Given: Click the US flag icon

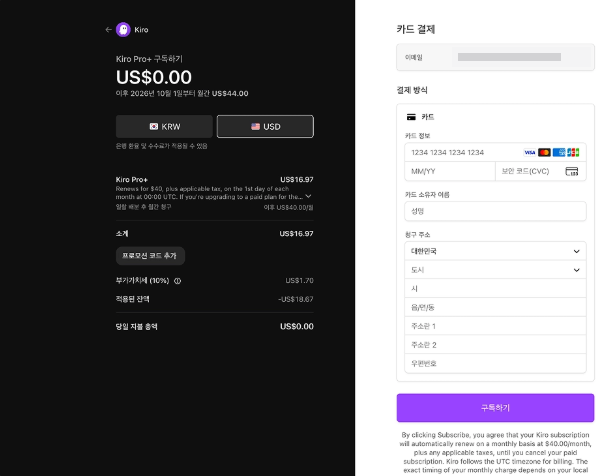Looking at the screenshot, I should 255,127.
